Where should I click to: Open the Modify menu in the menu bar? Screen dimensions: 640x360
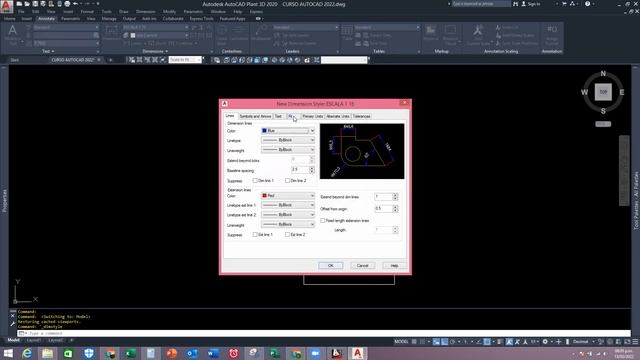coord(169,12)
